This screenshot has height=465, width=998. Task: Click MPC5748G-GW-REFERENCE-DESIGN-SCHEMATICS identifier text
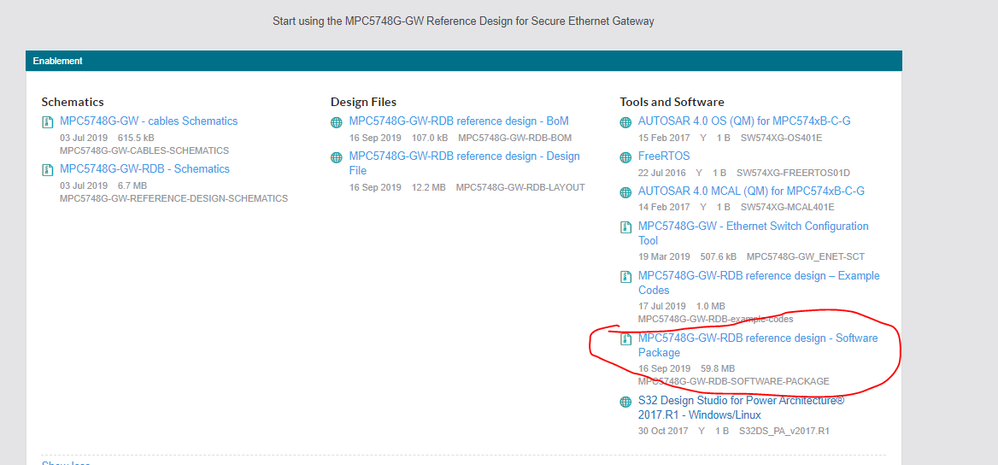174,198
